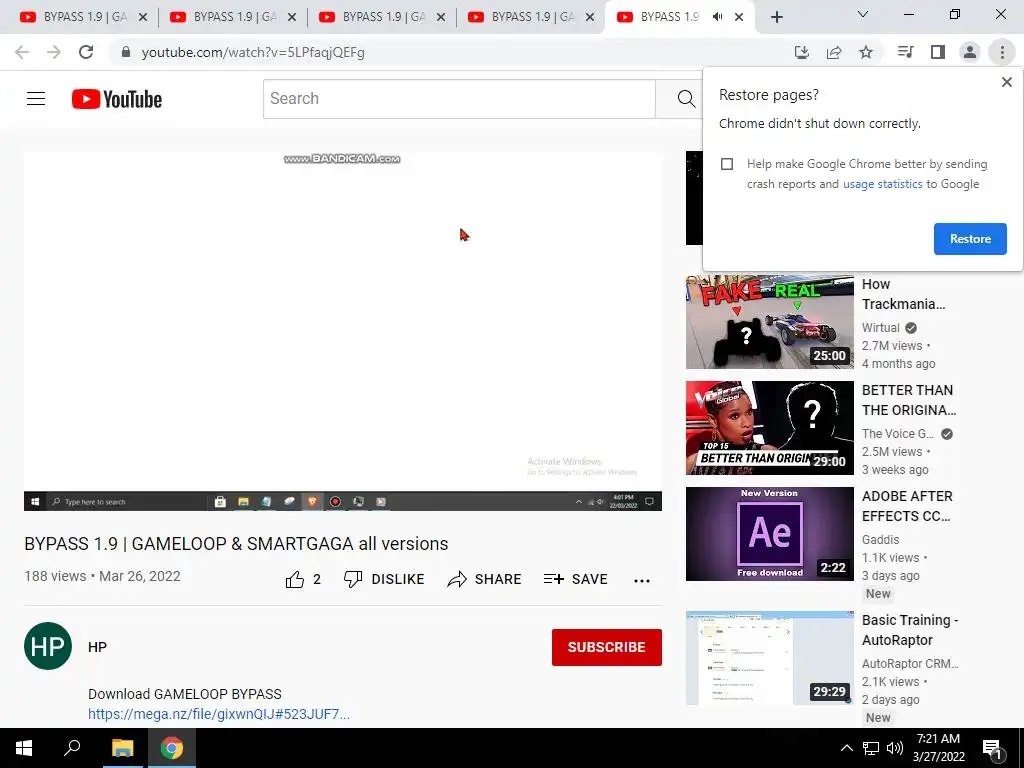Close the active BYPASS 1.9 tab

coord(739,17)
